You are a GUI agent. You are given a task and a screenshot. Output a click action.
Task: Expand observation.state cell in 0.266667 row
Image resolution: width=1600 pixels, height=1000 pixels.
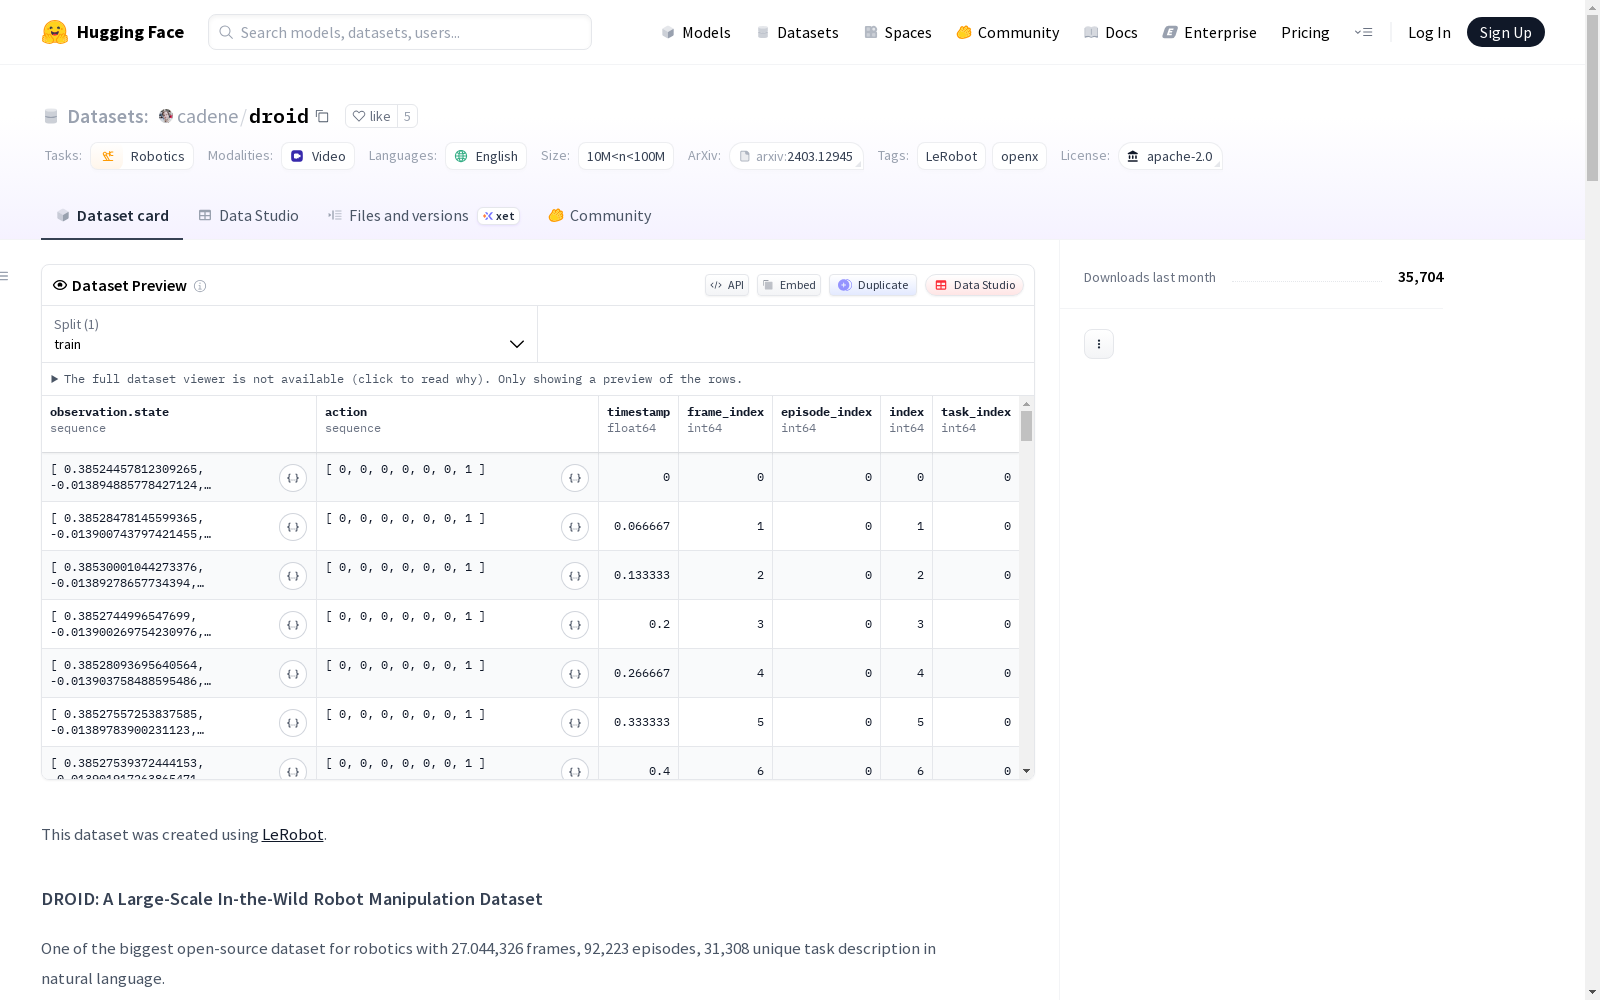(x=293, y=674)
